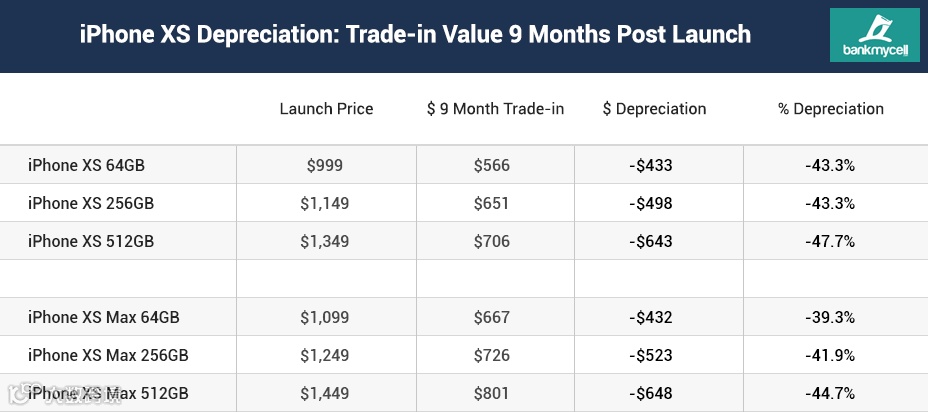Image resolution: width=928 pixels, height=412 pixels.
Task: Select the iPhone XS 256GB row label
Action: 91,203
